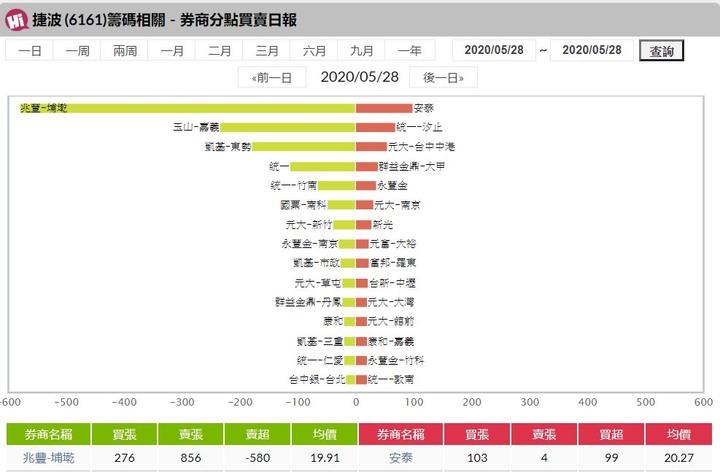This screenshot has height=472, width=720.
Task: Click the 2020/05/28 date heading
Action: 360,77
